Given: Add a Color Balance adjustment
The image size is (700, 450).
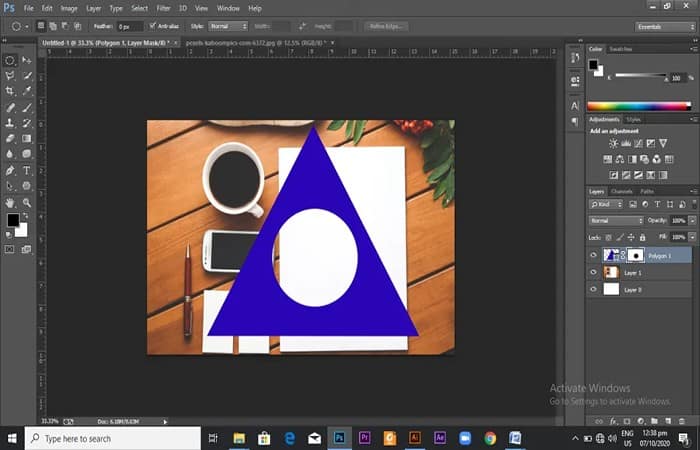Looking at the screenshot, I should pyautogui.click(x=620, y=159).
